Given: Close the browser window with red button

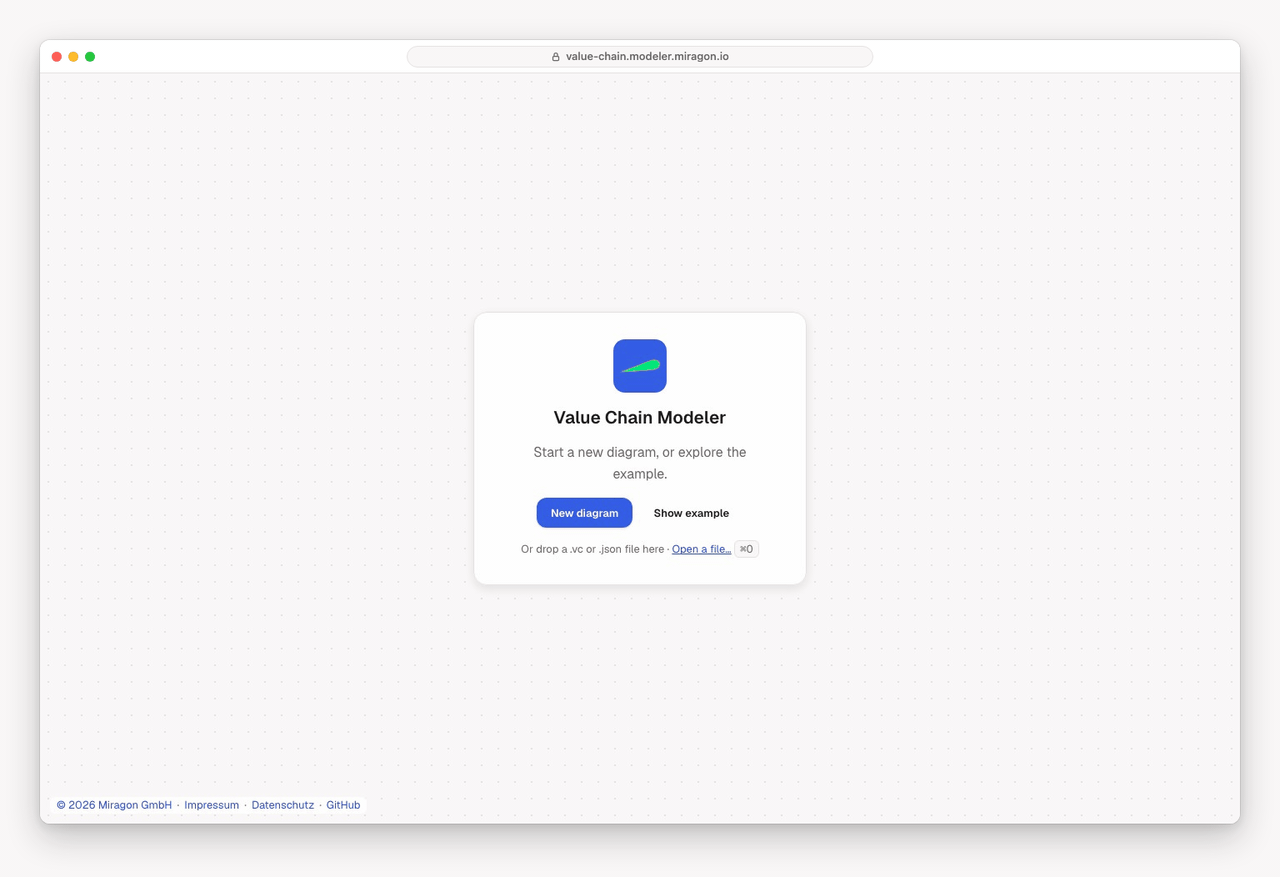Looking at the screenshot, I should tap(57, 57).
